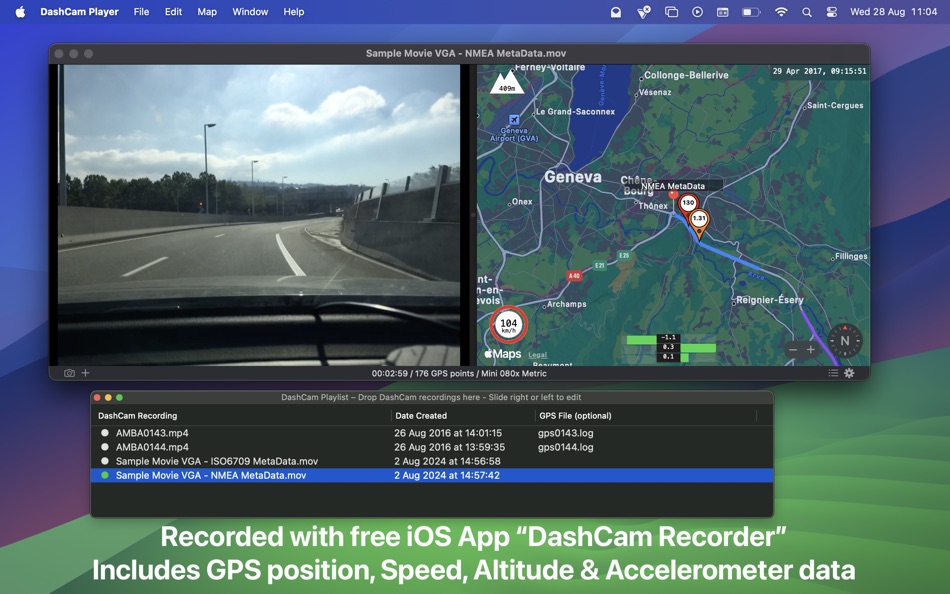Screen dimensions: 950x594
Task: Click the Stage Manager windows icon in menu bar
Action: (671, 12)
